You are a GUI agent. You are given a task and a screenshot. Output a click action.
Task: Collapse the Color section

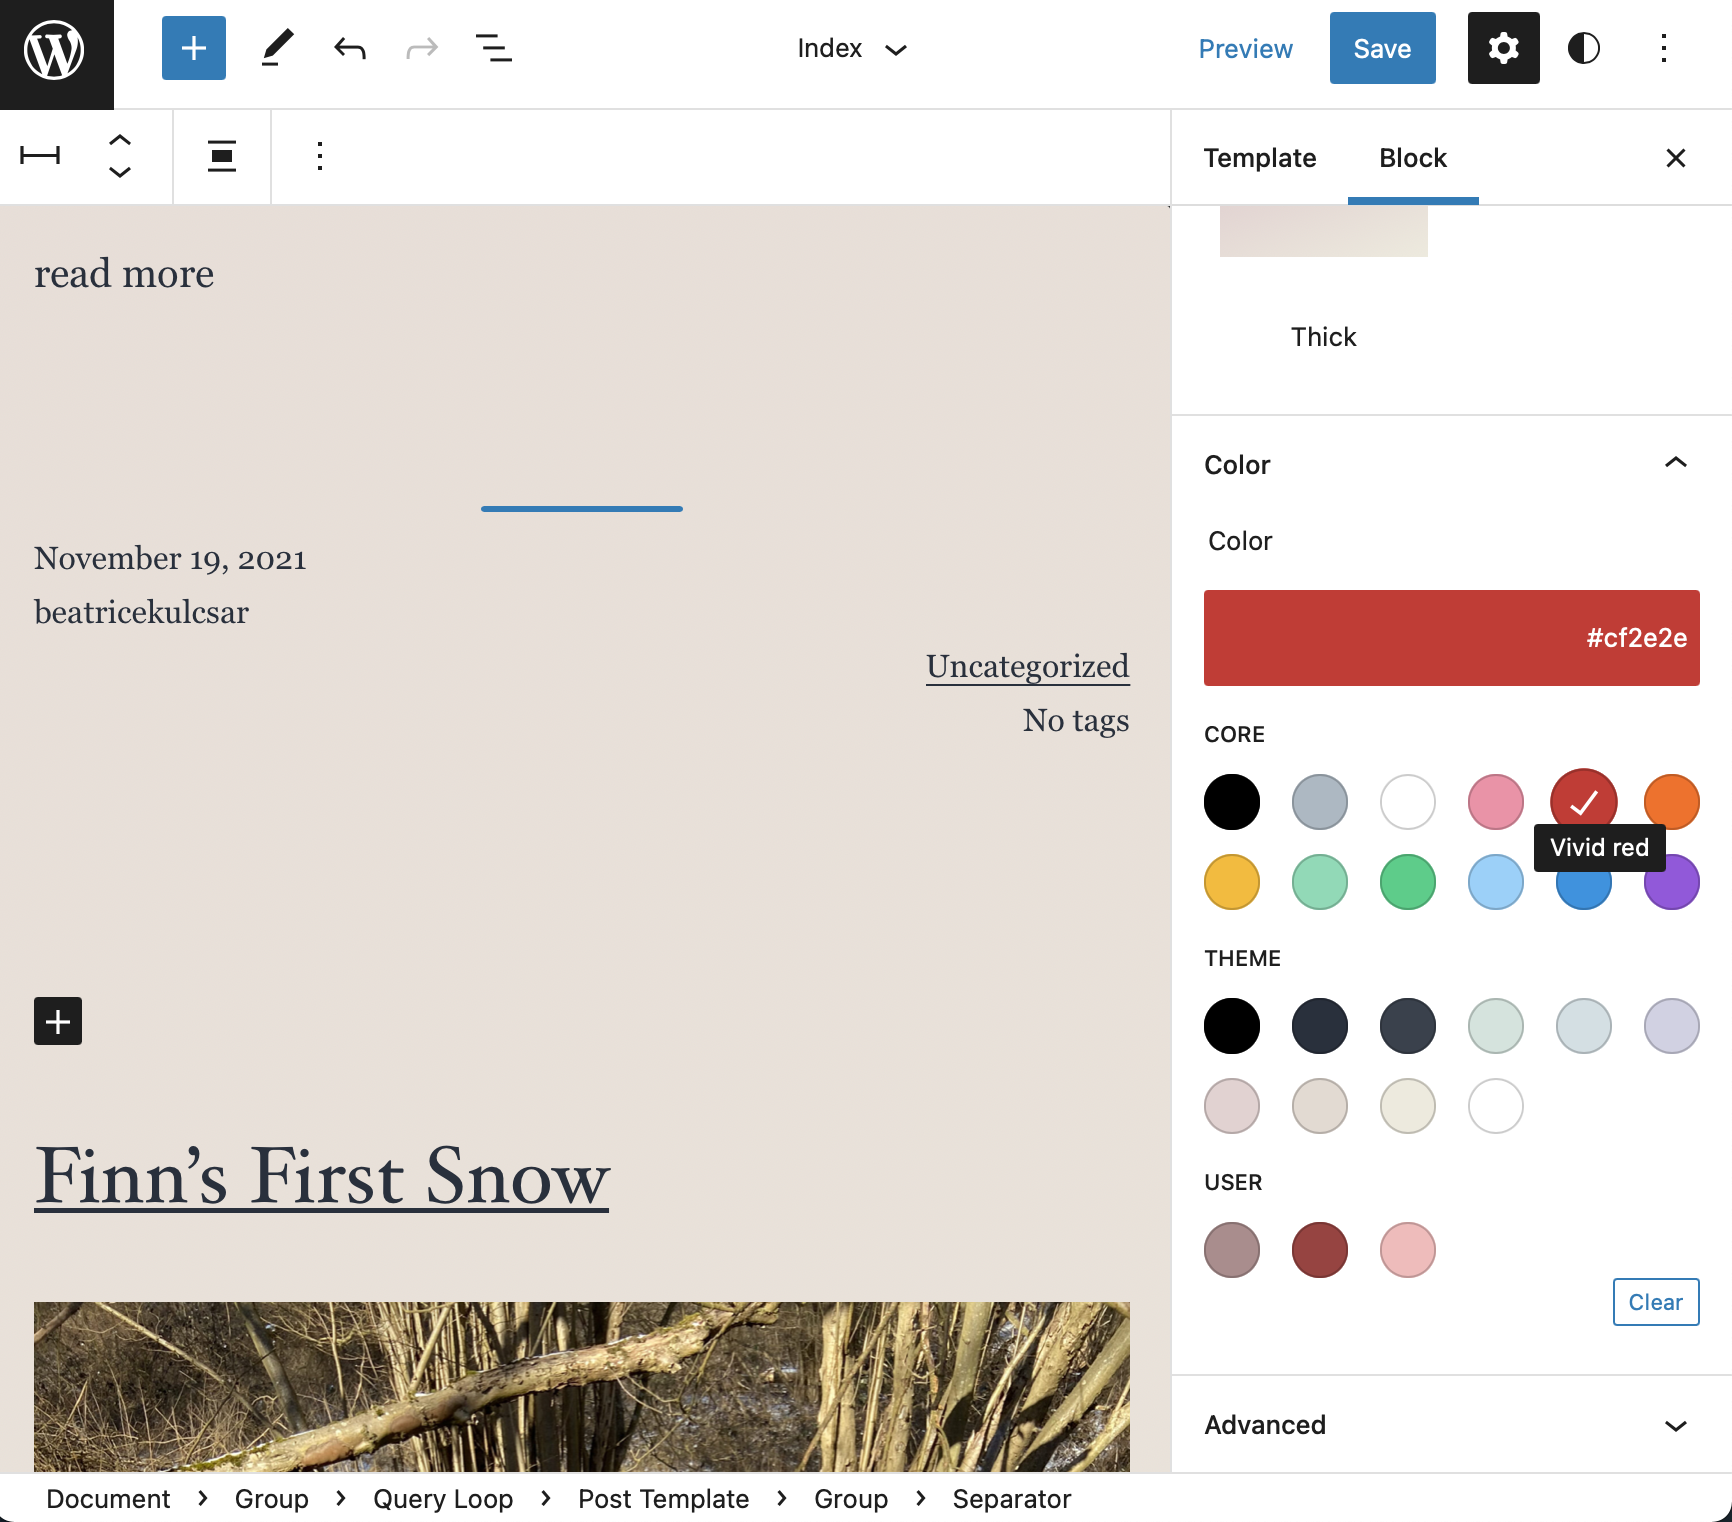tap(1675, 463)
